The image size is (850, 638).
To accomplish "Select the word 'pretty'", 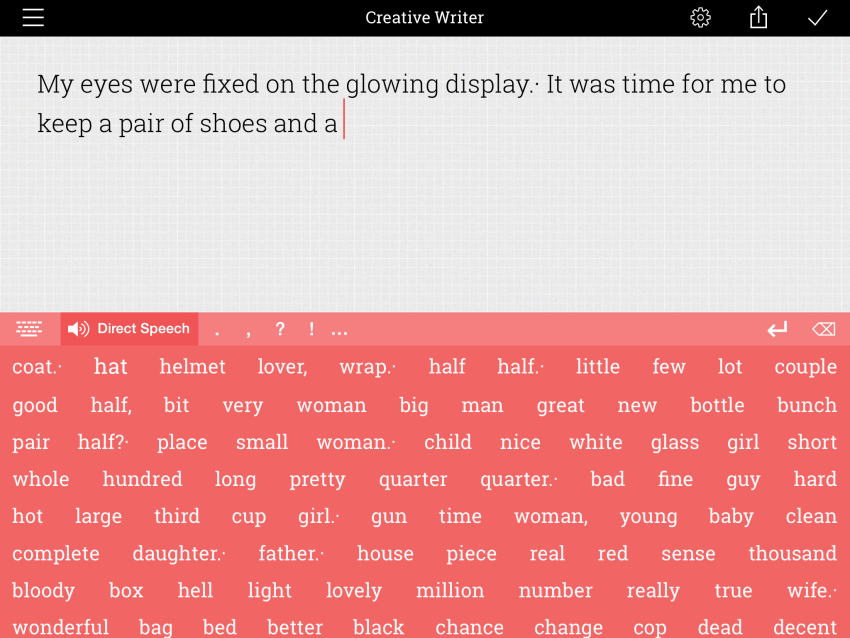I will (x=317, y=480).
